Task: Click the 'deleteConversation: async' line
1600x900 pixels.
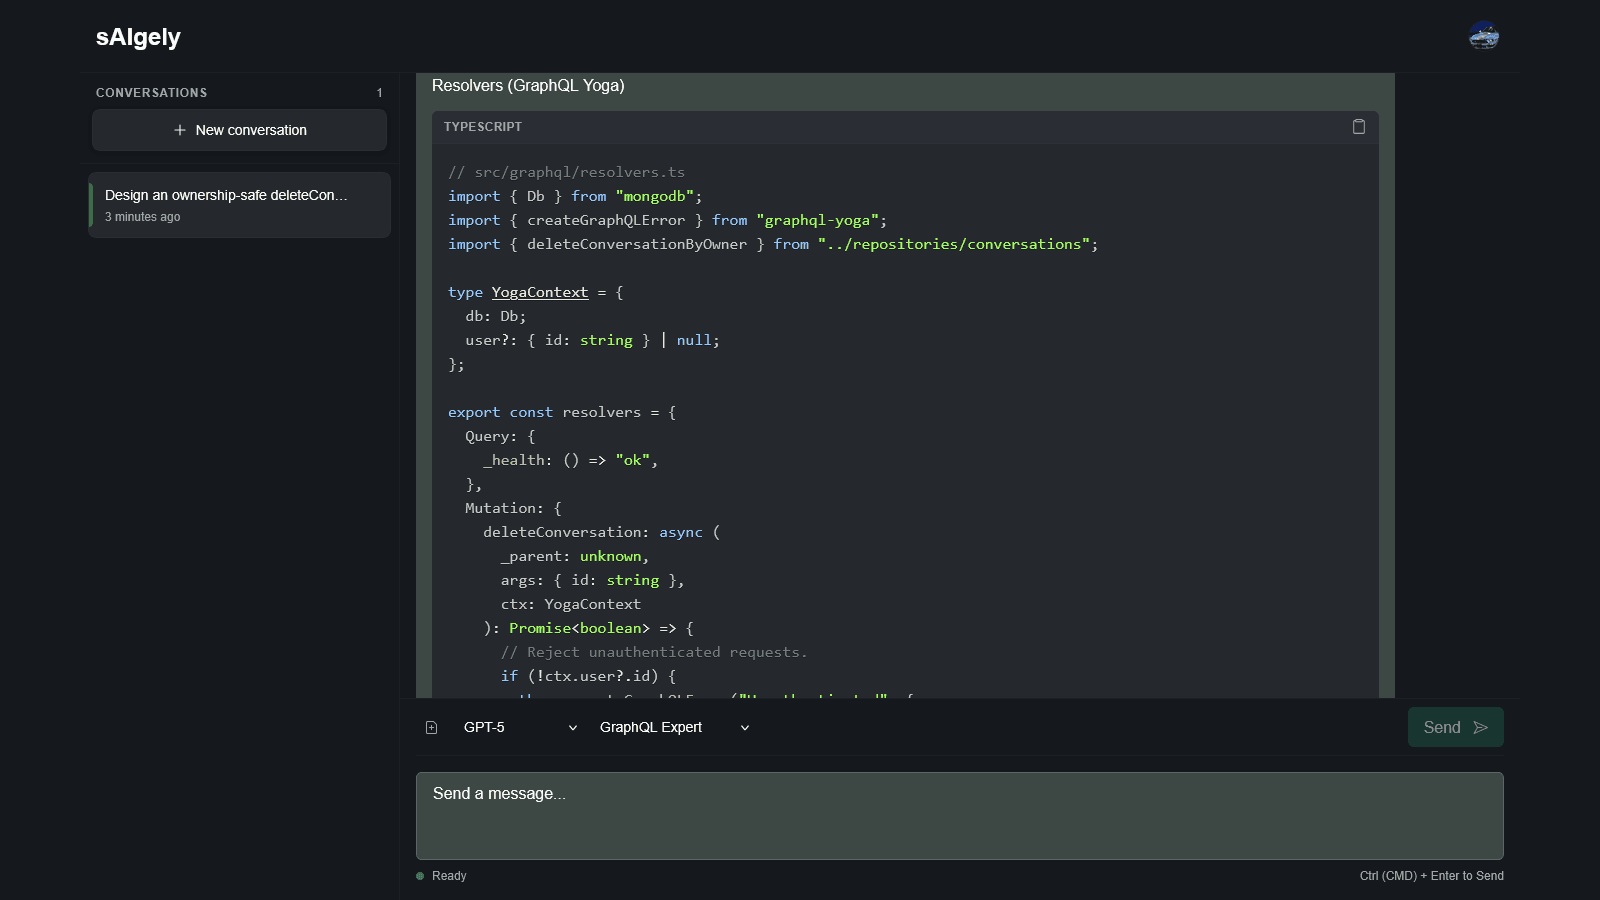Action: [x=602, y=532]
